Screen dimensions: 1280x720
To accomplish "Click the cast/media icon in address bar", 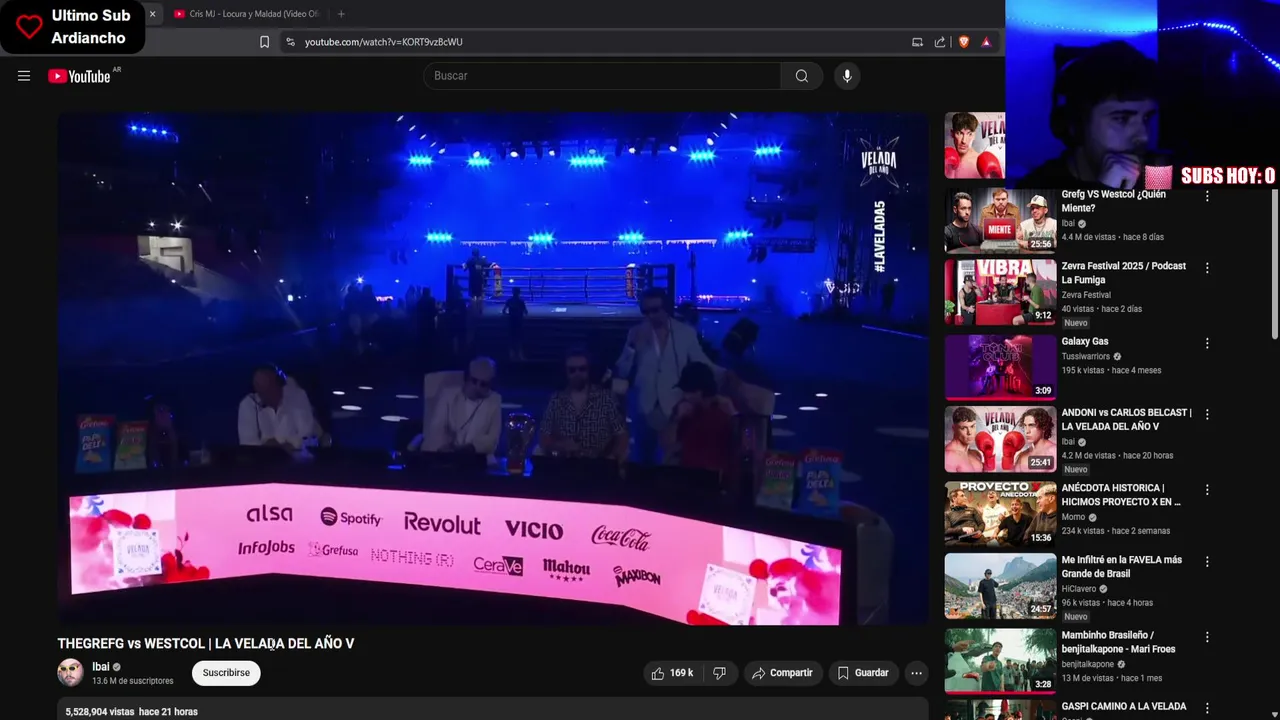I will click(917, 42).
